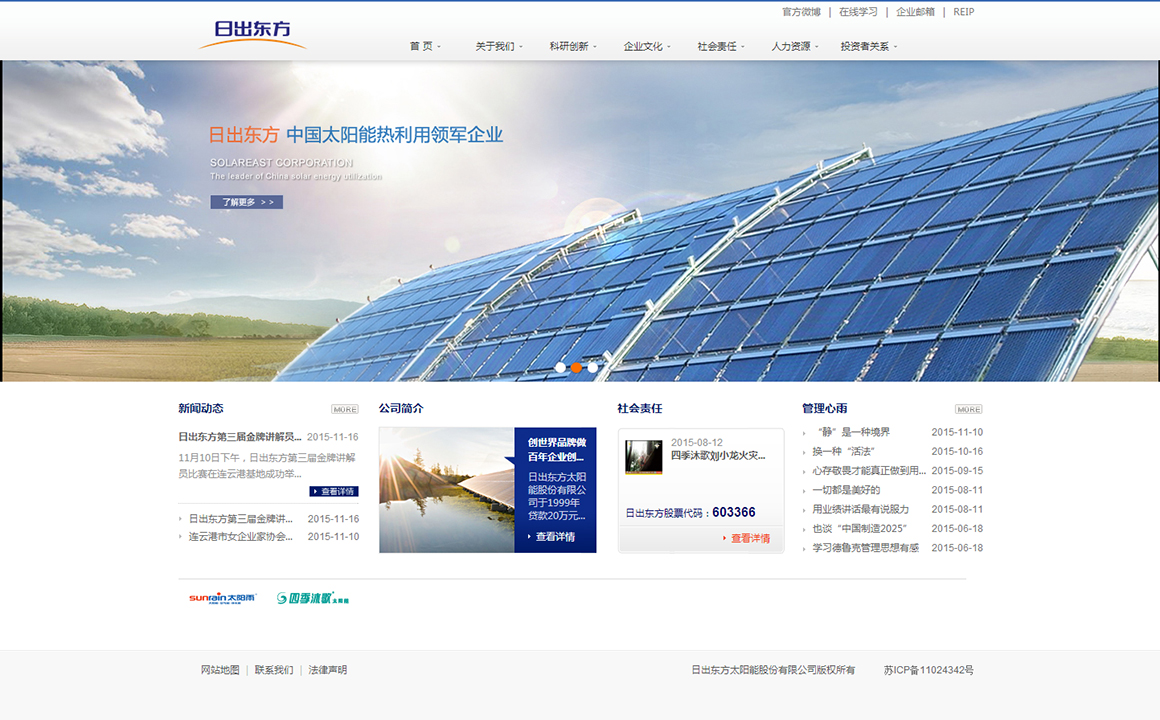
Task: Open the article 四季沐歌刘小龙火灾... dated 2015-08-12
Action: pos(718,455)
